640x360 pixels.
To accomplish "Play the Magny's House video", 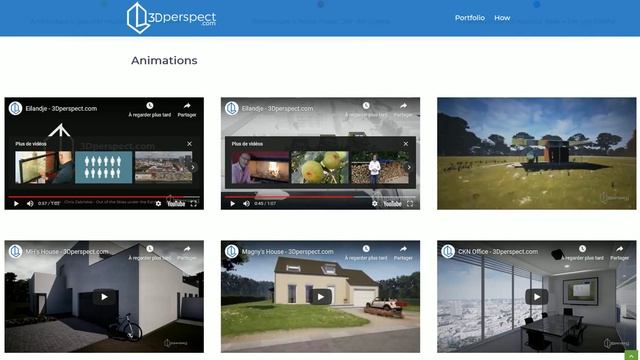I will pyautogui.click(x=320, y=297).
